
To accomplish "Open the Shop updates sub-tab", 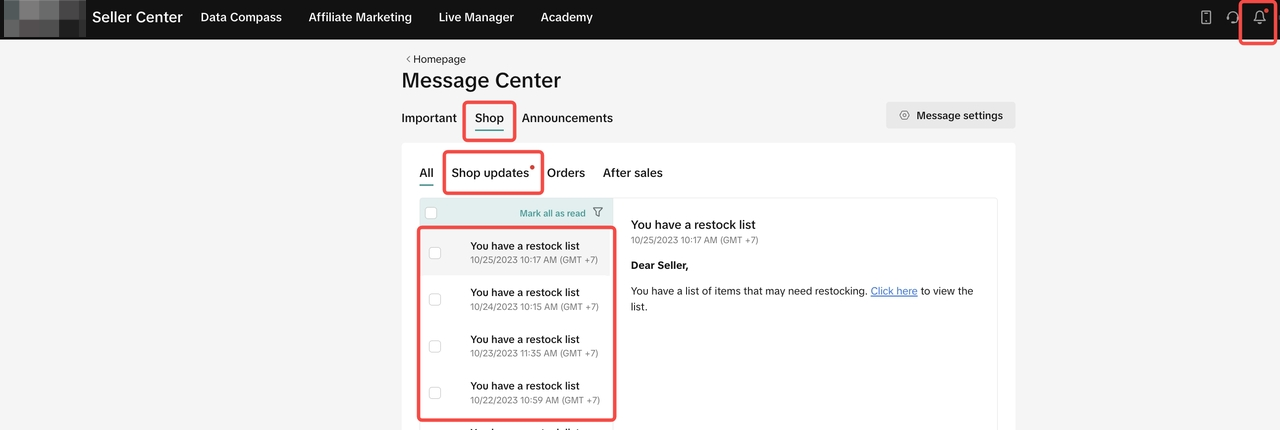I will (490, 173).
